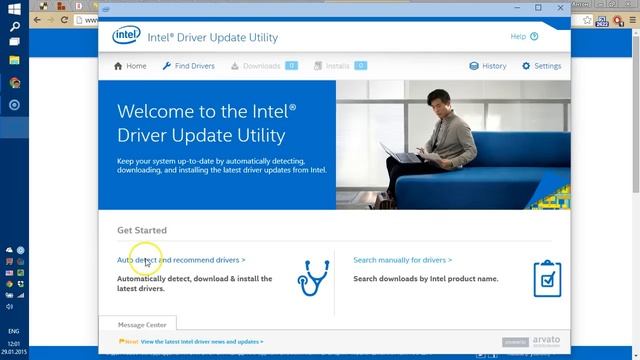Open File Explorer from the taskbar
Screen dimensions: 640x360
pyautogui.click(x=14, y=60)
